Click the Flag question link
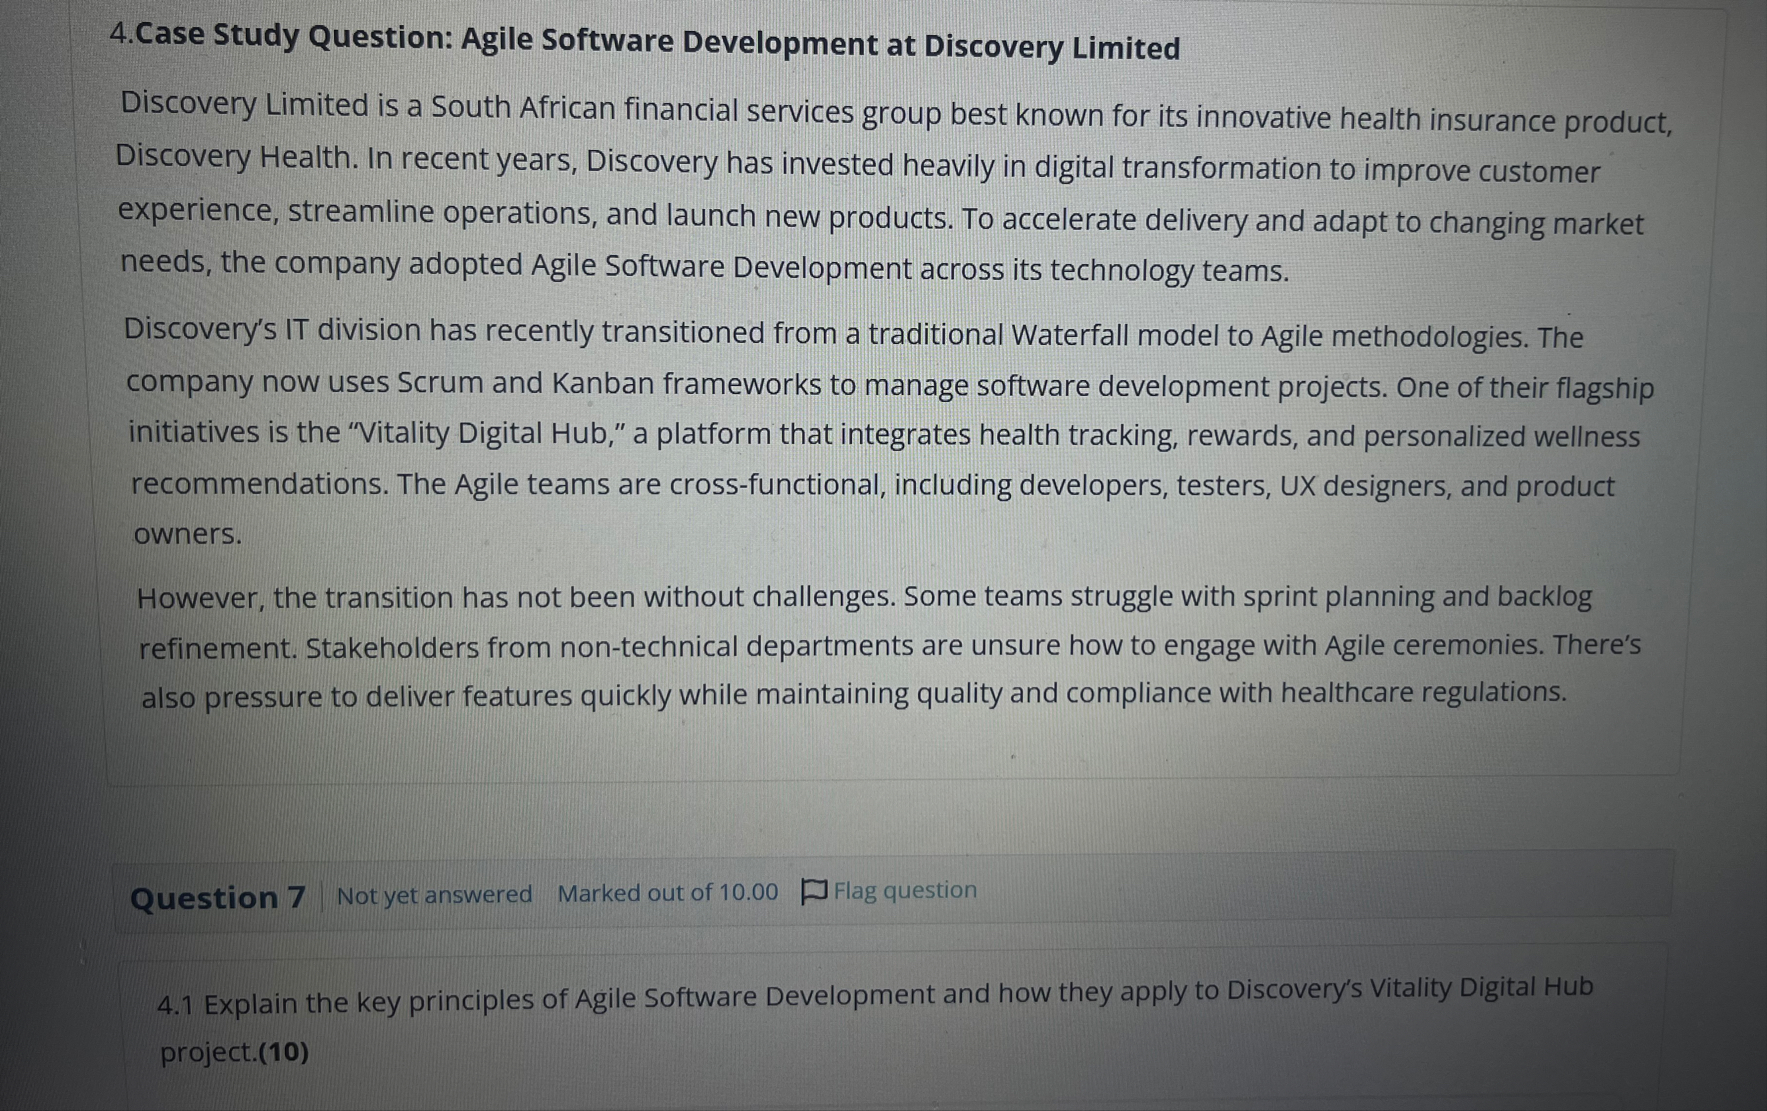Image resolution: width=1767 pixels, height=1111 pixels. tap(890, 890)
